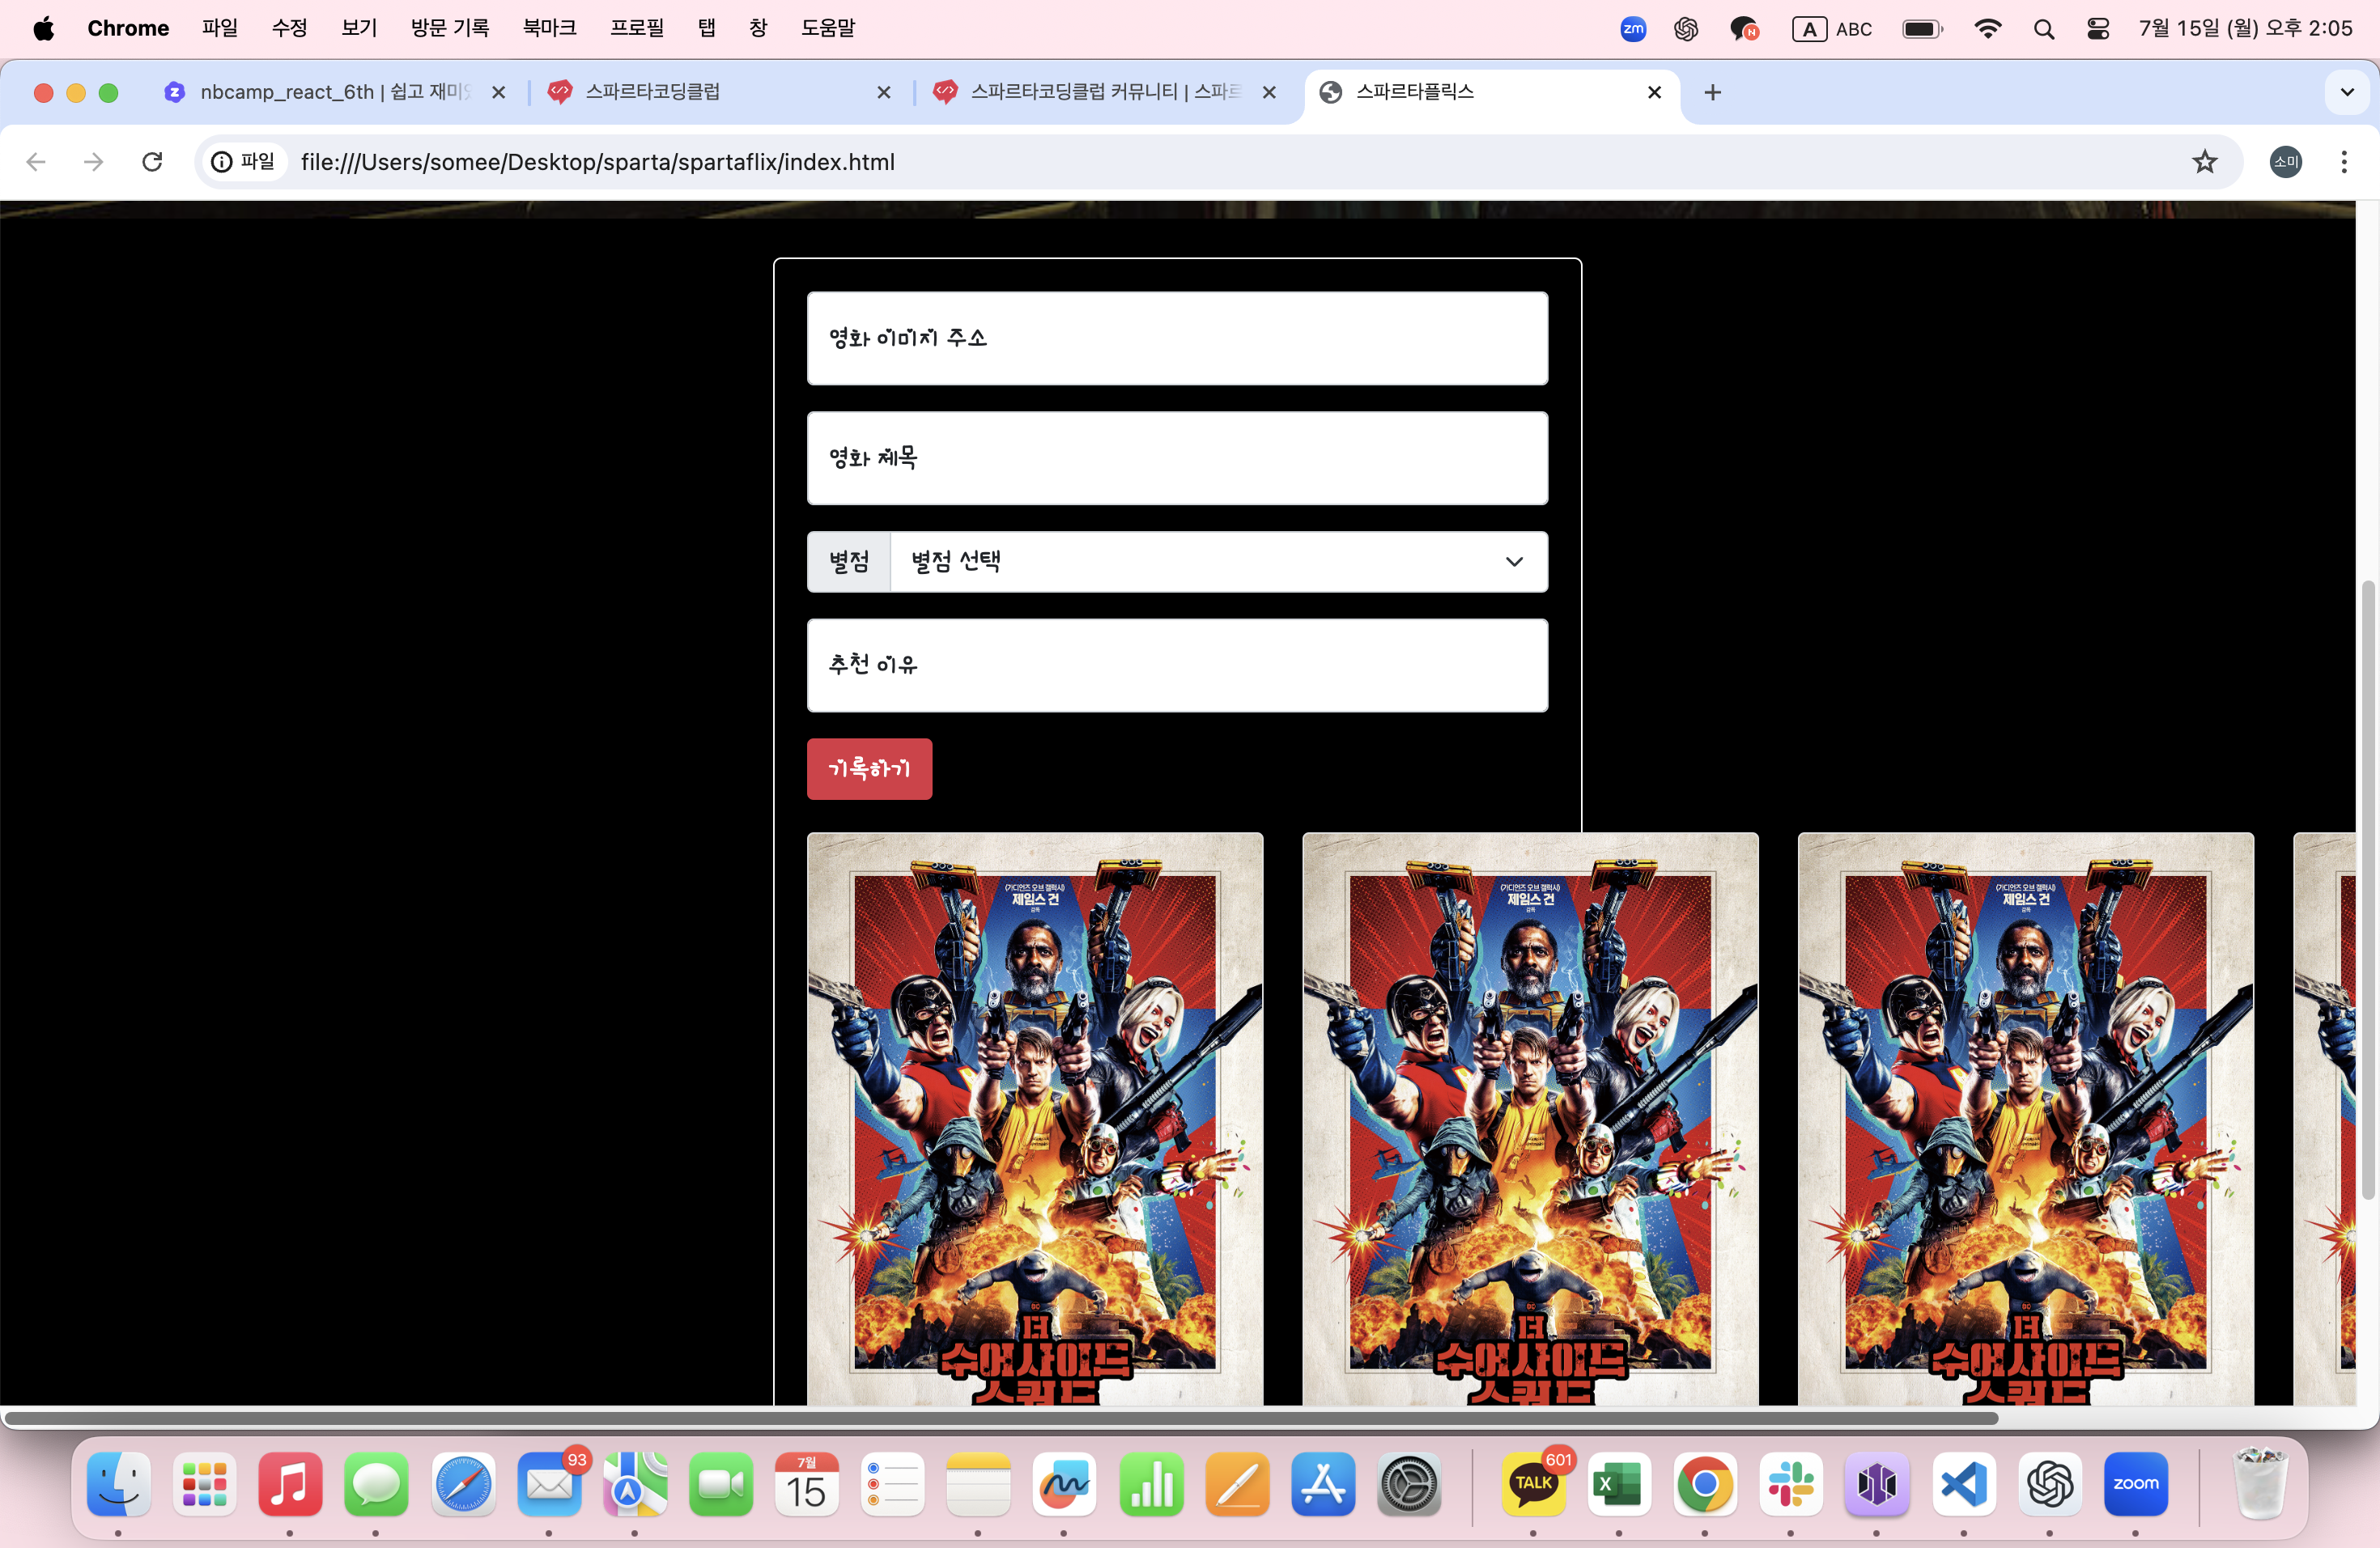2380x1548 pixels.
Task: Click the page's horizontal scrollbar
Action: coord(1000,1418)
